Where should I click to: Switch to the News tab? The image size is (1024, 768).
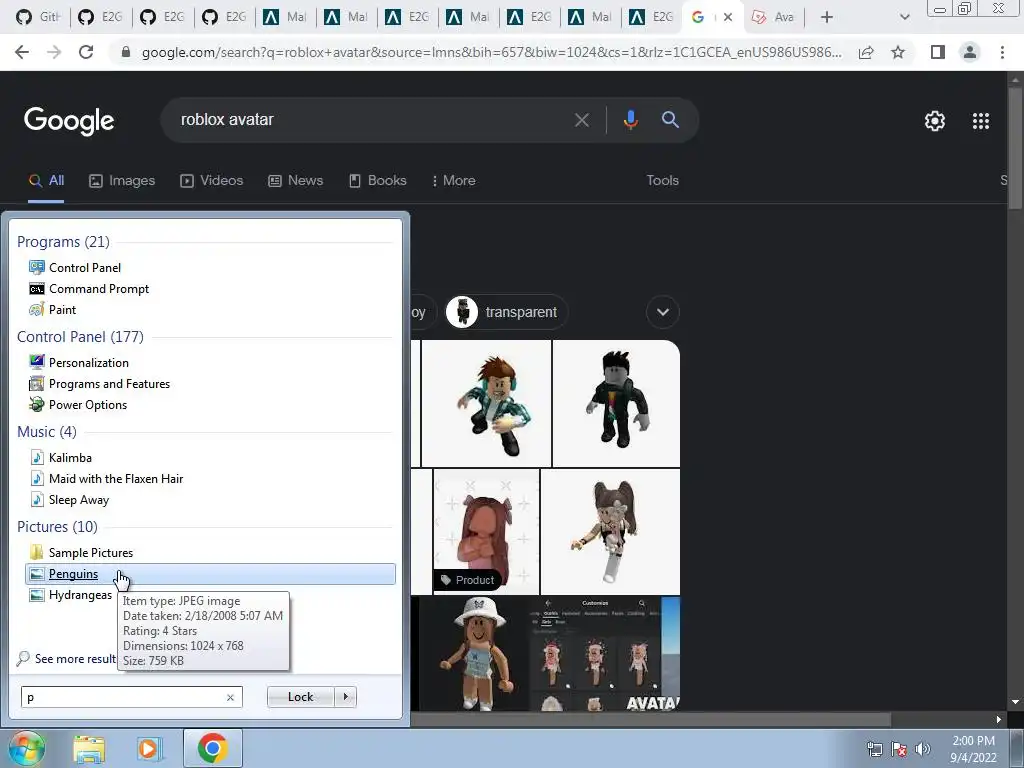pos(295,181)
